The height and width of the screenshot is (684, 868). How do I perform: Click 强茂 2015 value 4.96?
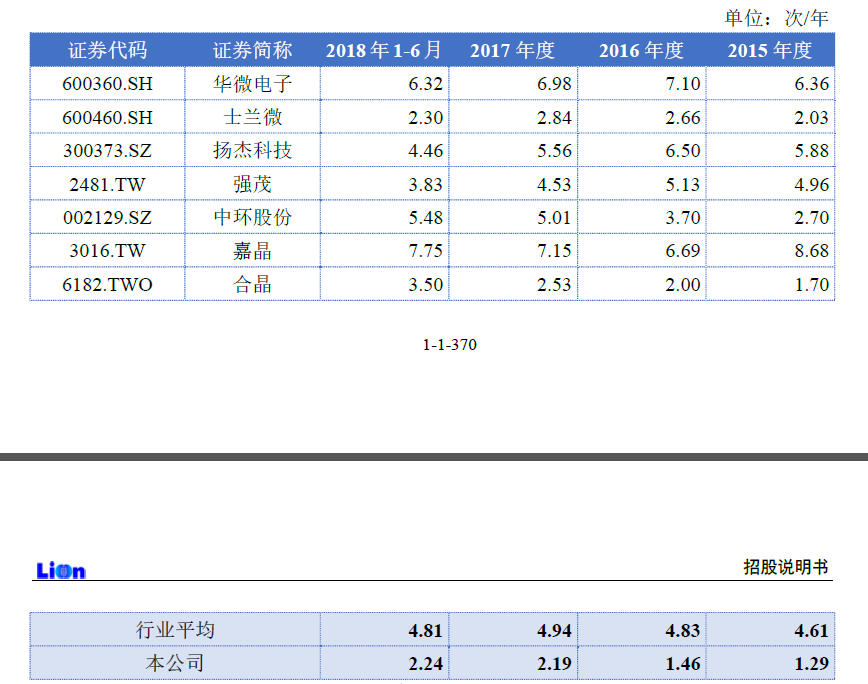click(812, 184)
